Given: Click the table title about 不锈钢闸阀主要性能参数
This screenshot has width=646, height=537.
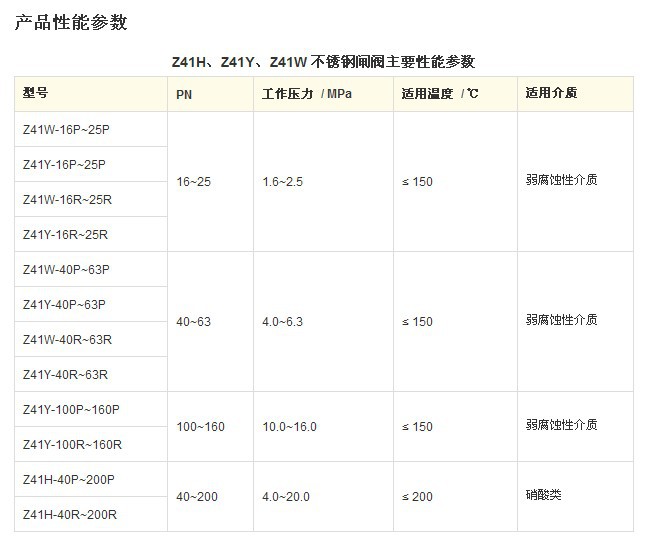Looking at the screenshot, I should point(322,62).
